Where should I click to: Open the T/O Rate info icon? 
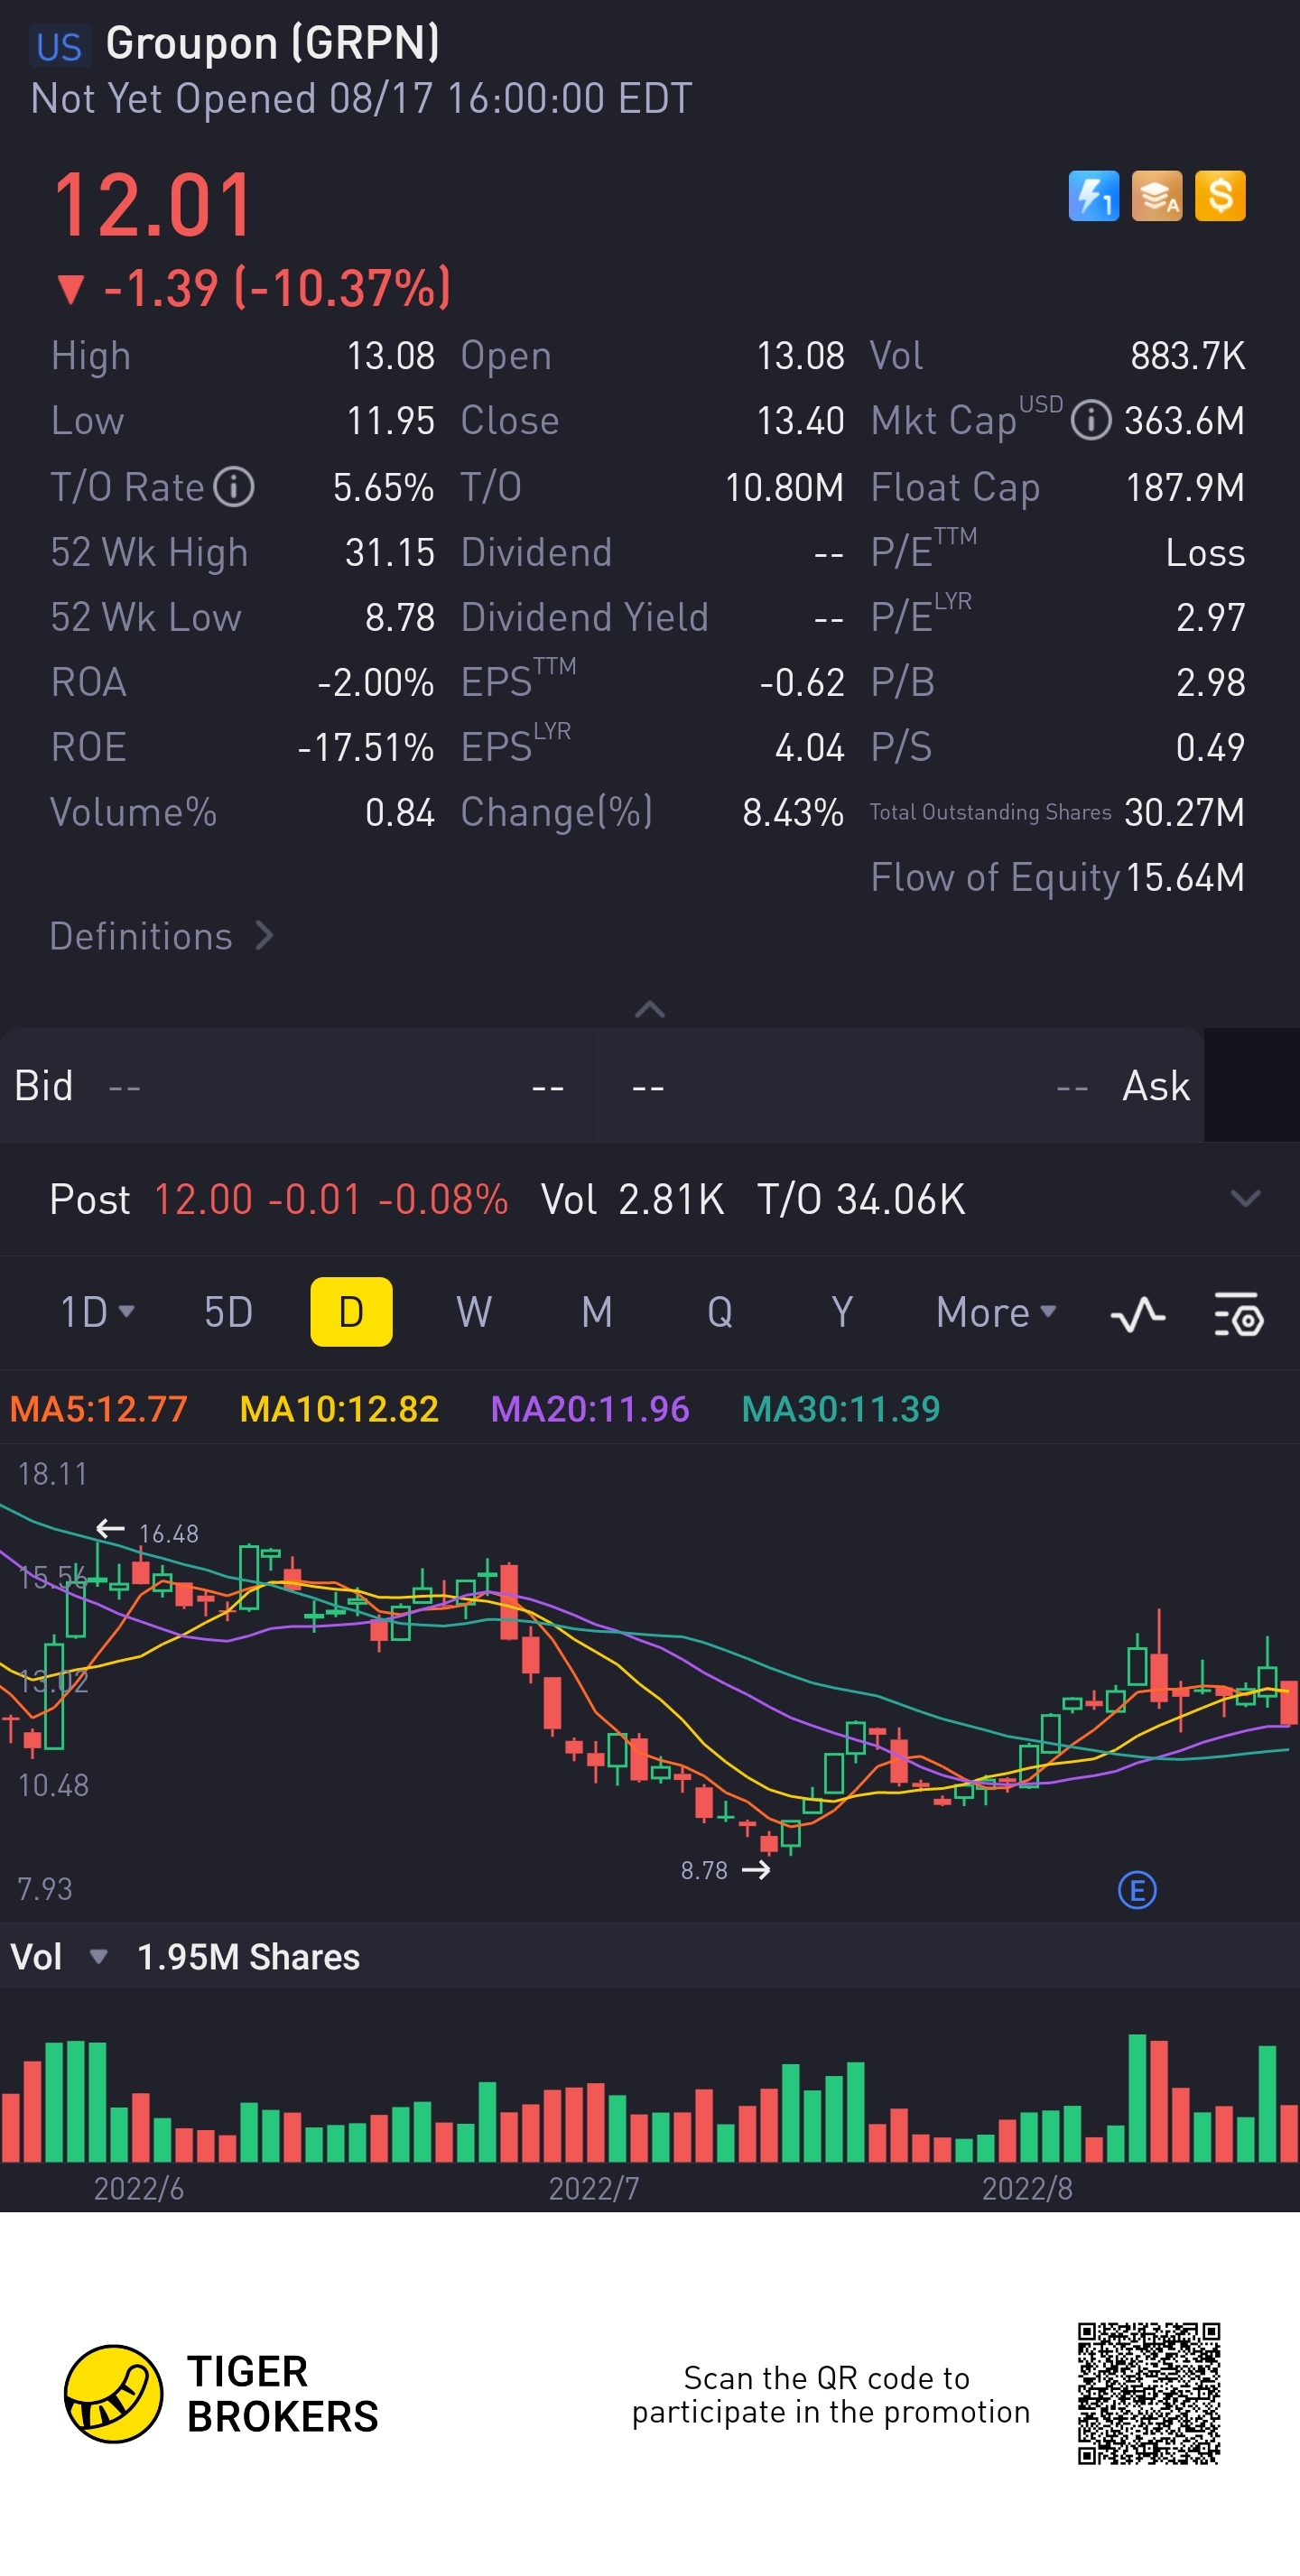coord(235,487)
